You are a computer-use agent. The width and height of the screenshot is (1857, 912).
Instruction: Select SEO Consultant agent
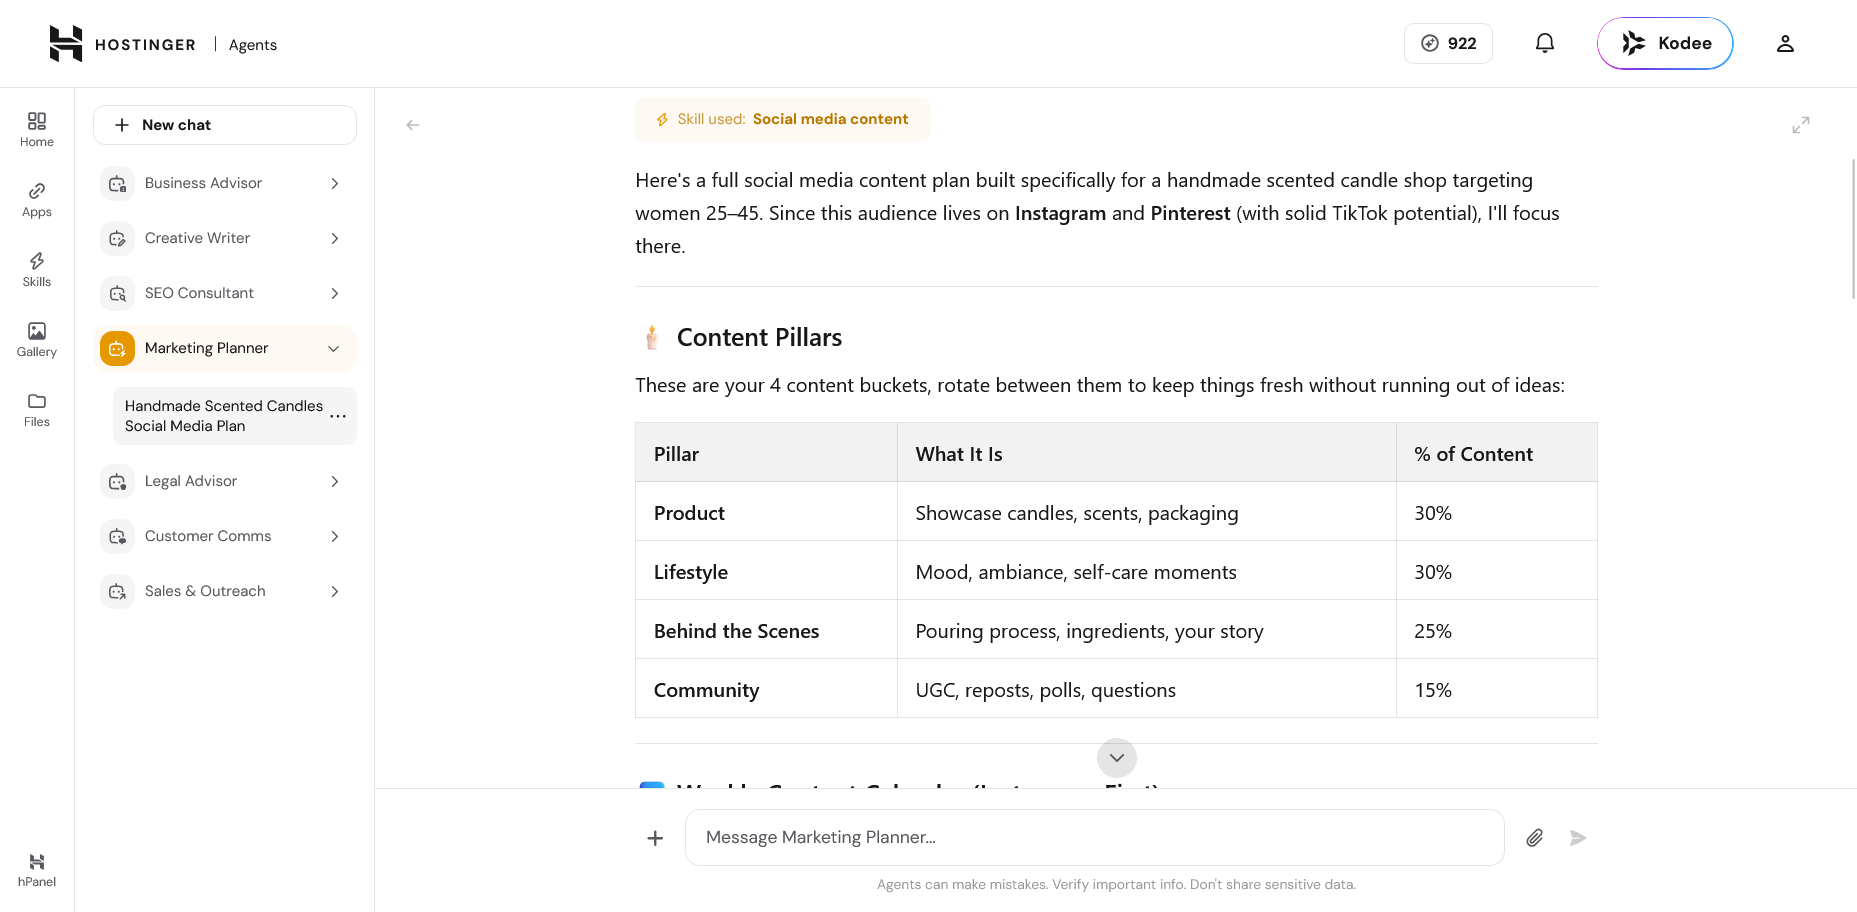[225, 293]
